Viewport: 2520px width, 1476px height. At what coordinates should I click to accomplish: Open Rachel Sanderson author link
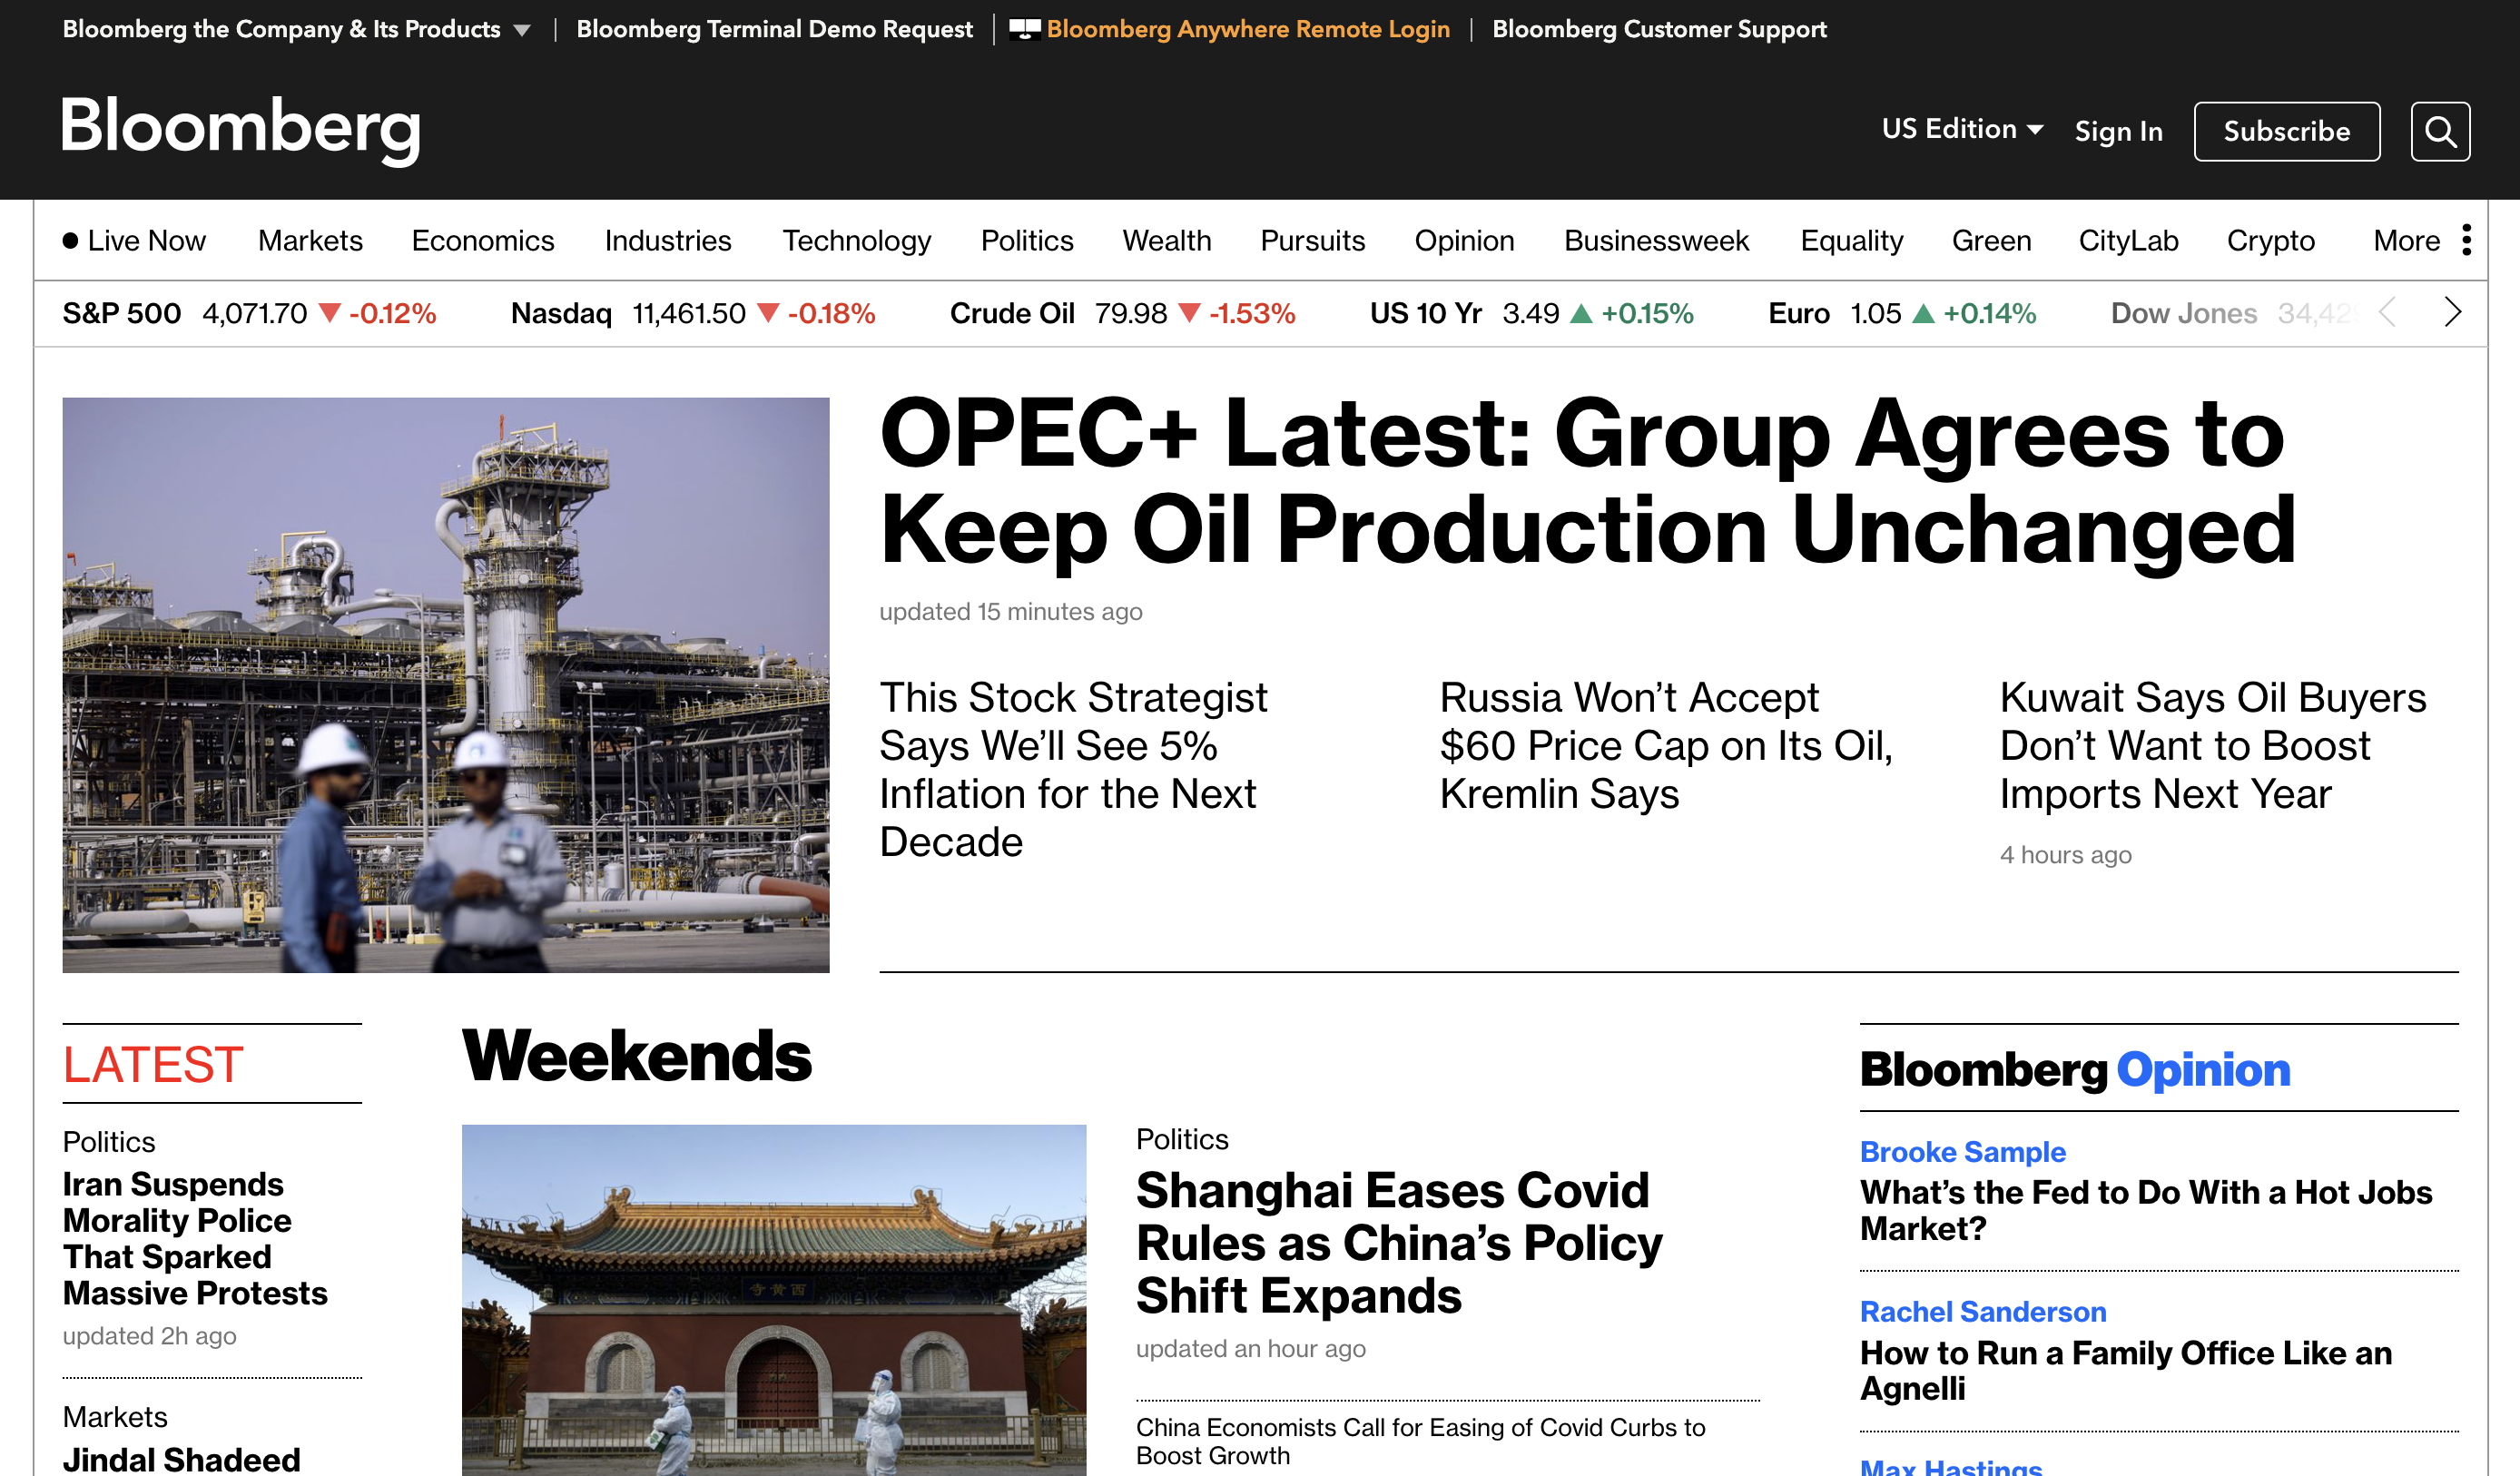coord(1982,1311)
